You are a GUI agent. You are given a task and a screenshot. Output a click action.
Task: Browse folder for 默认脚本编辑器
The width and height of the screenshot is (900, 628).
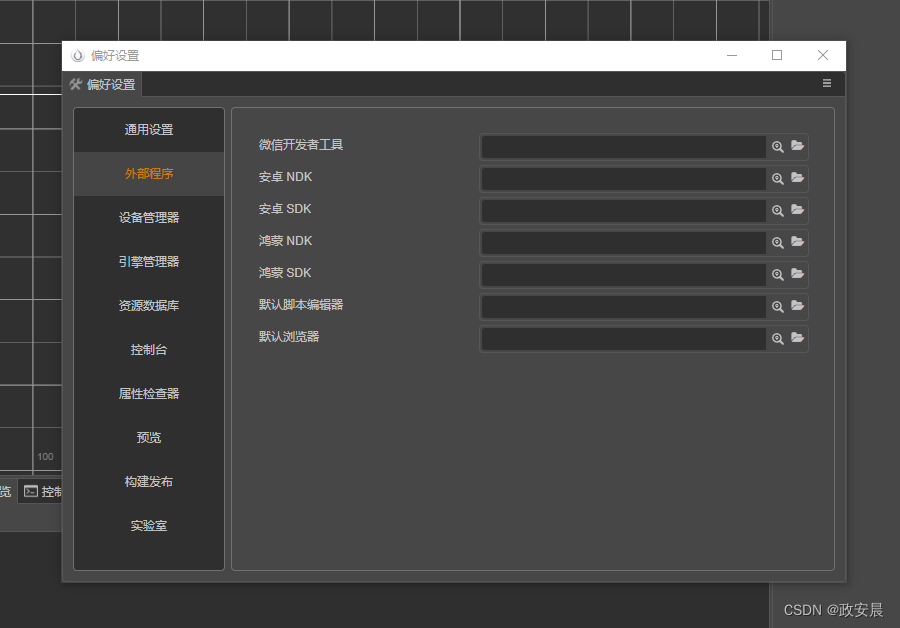tap(797, 306)
